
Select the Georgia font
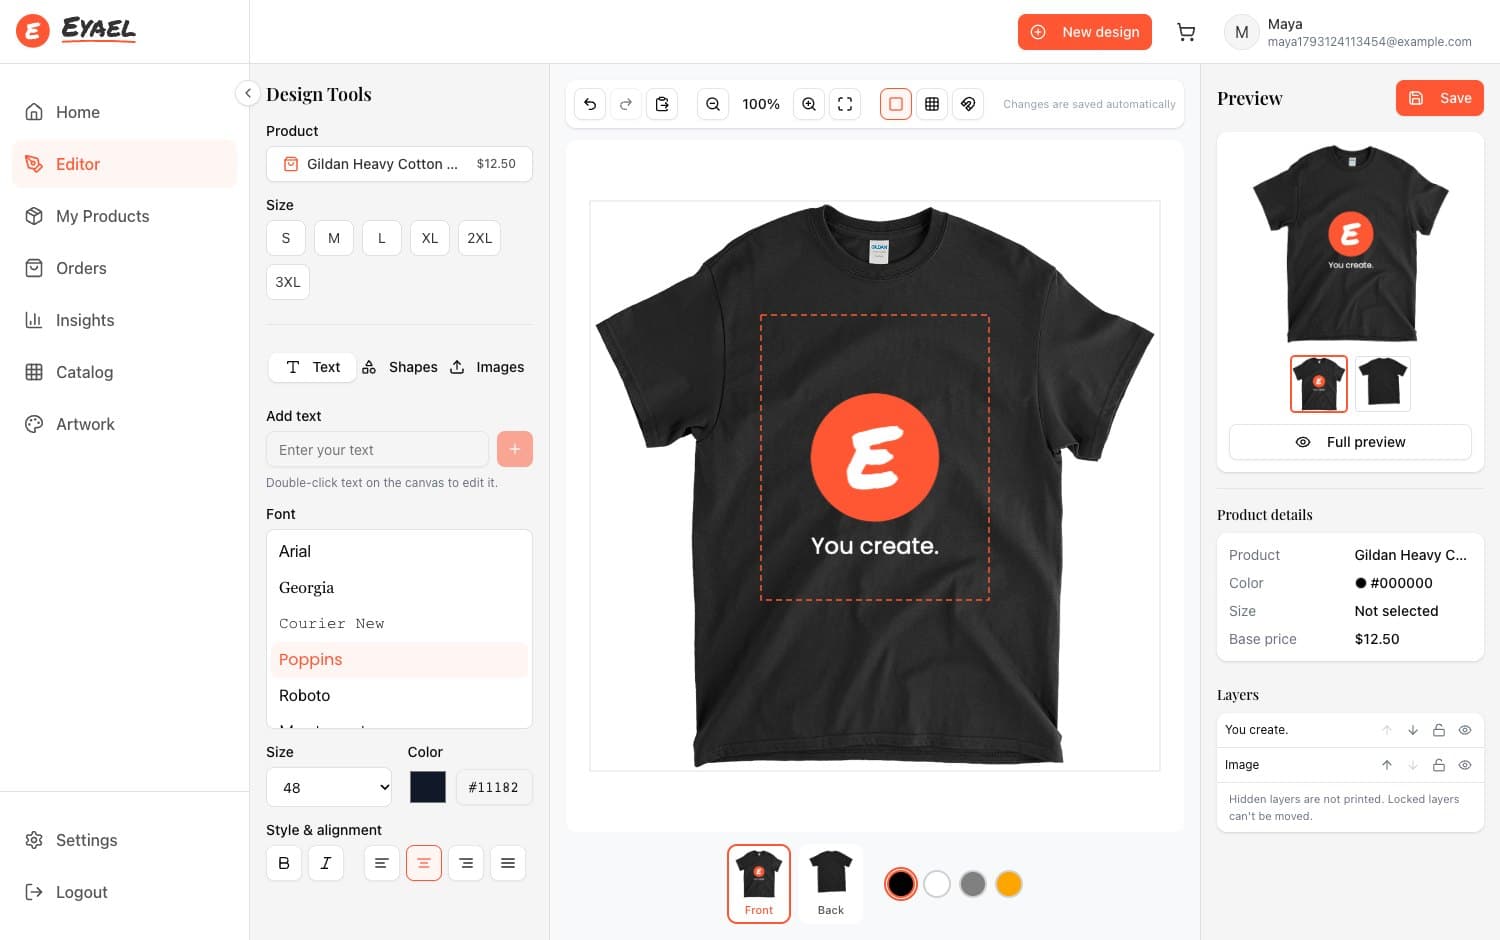point(399,588)
